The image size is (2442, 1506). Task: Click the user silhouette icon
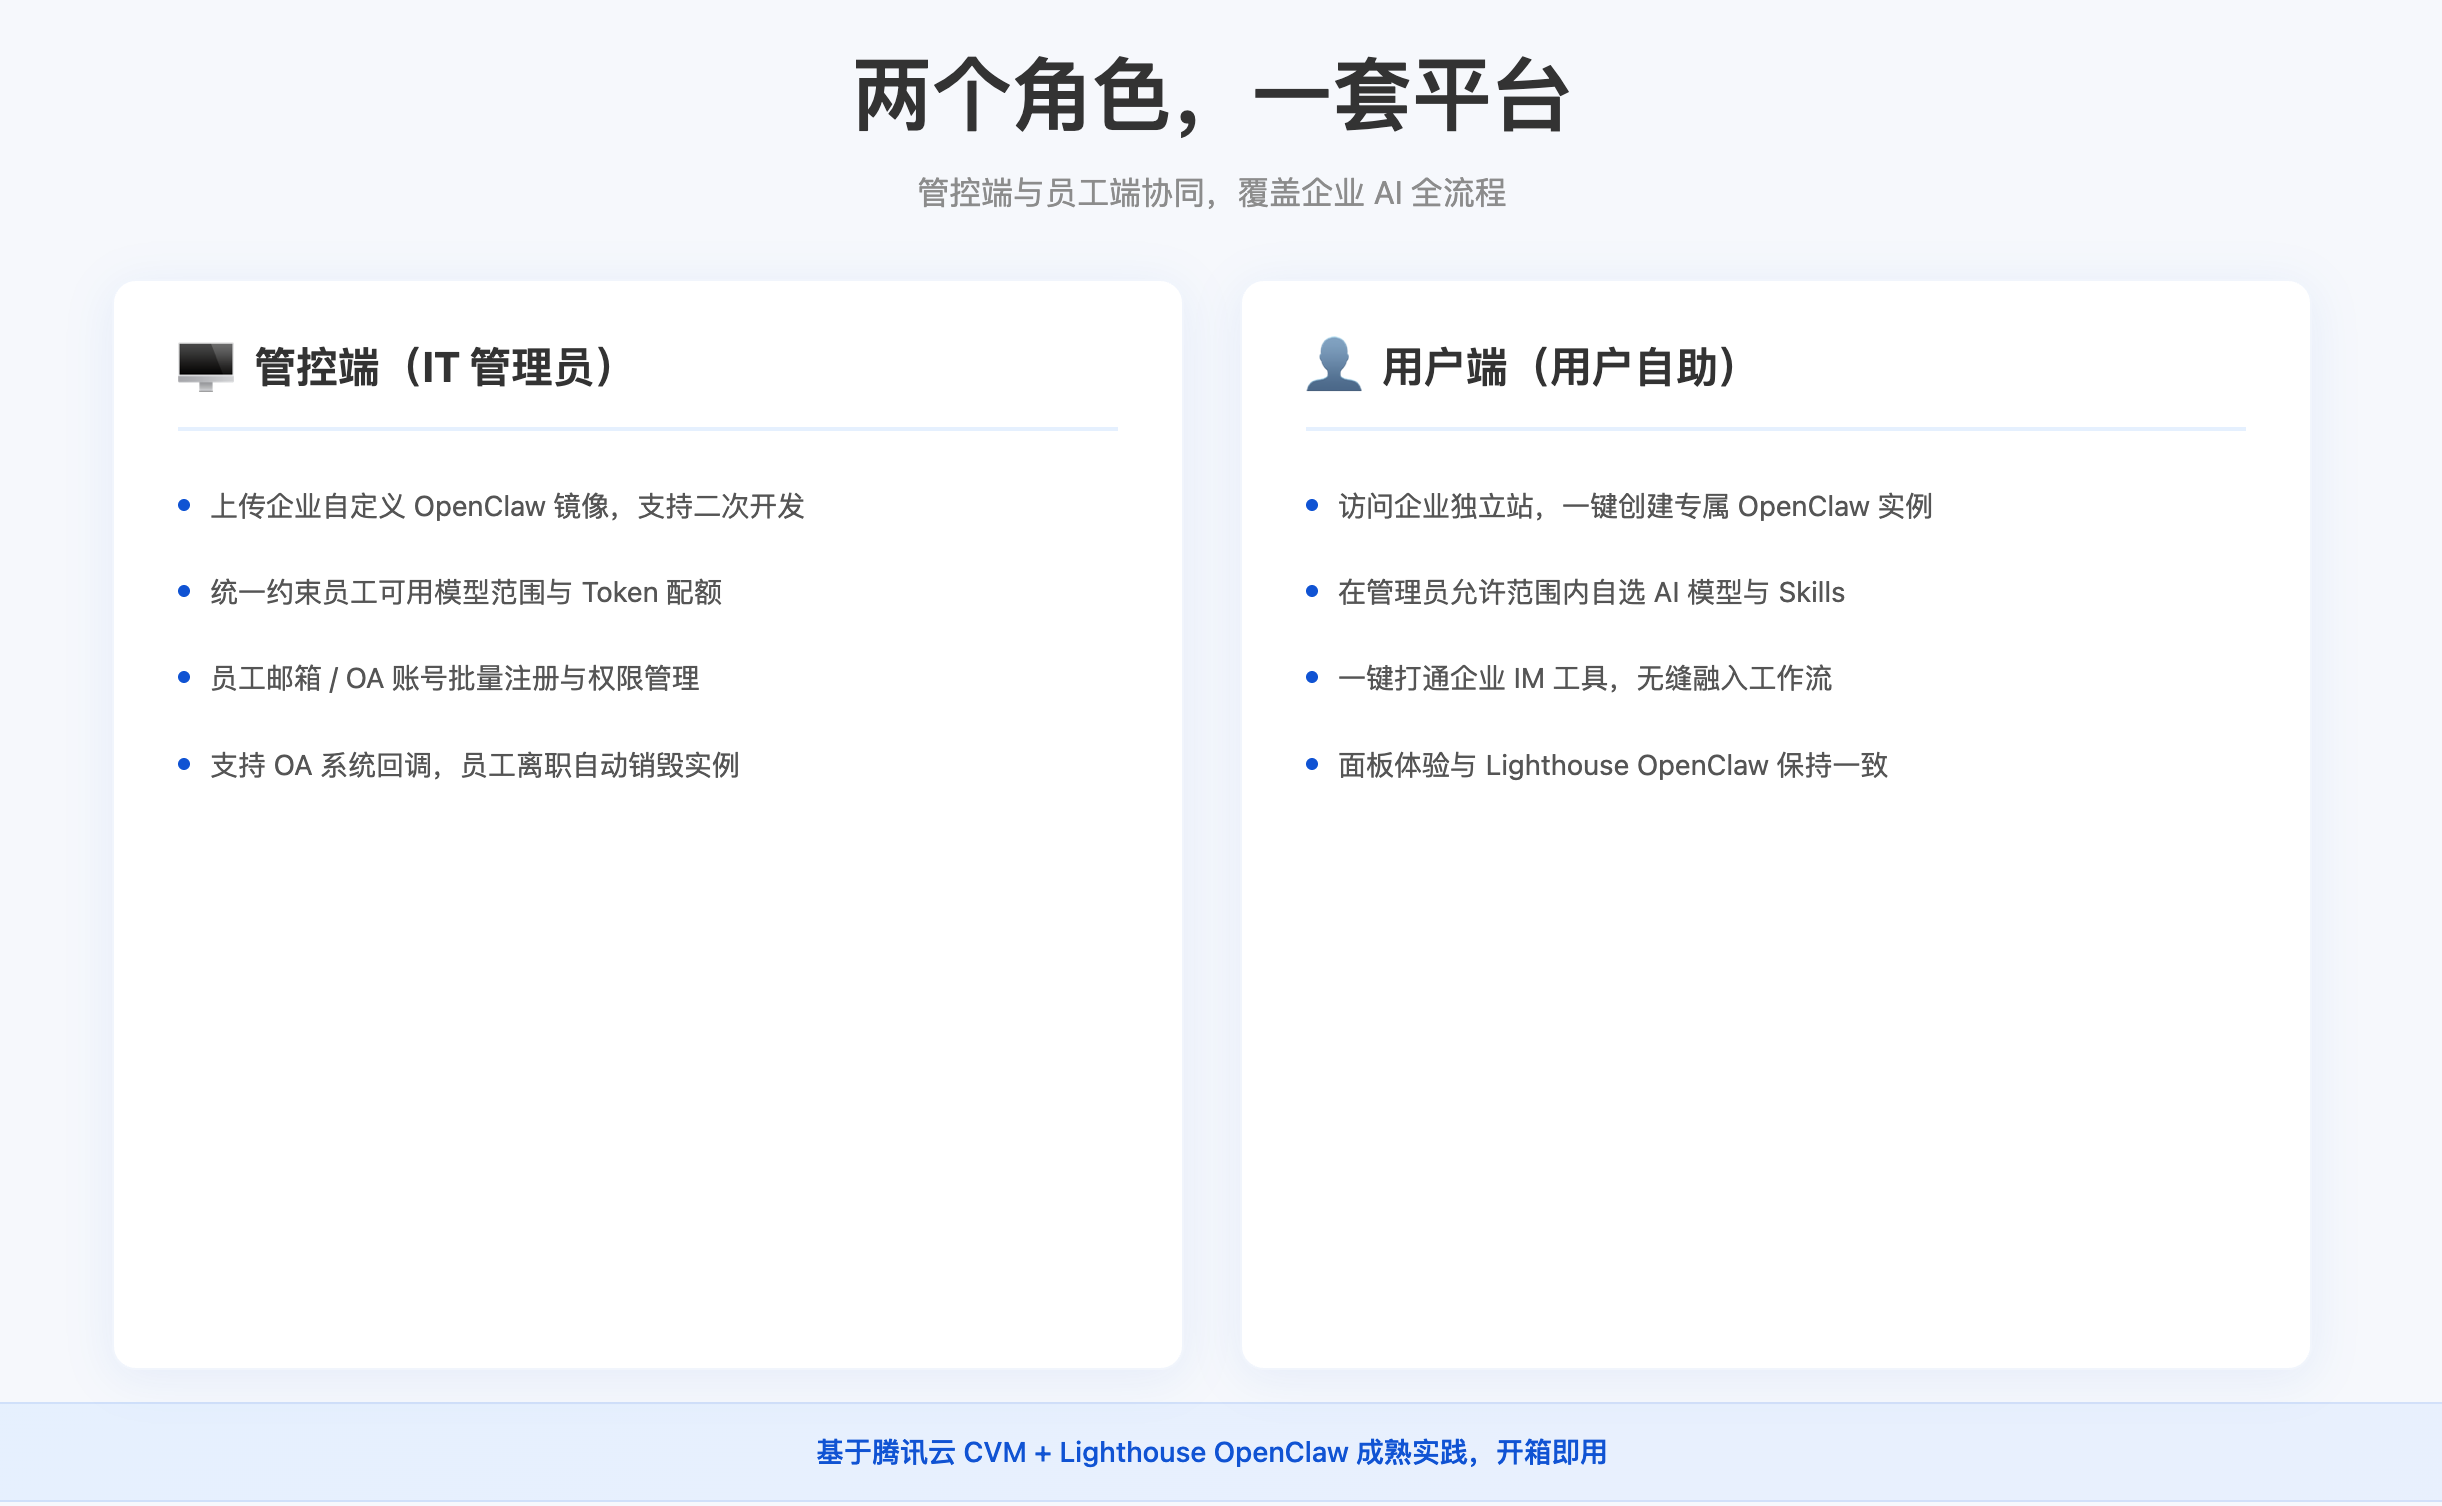tap(1333, 365)
